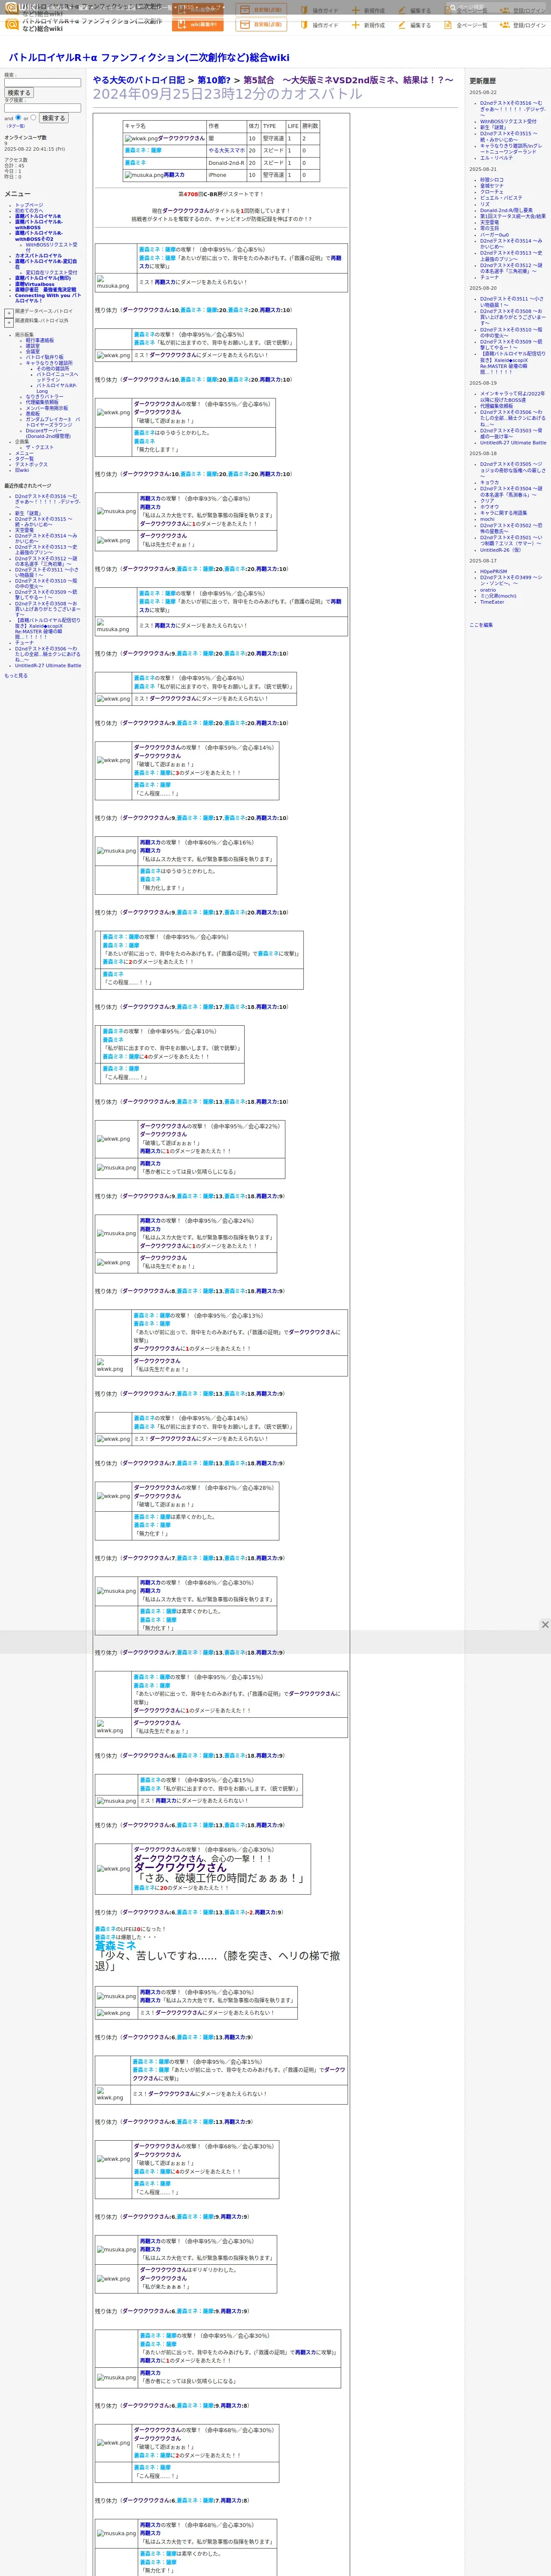
Task: Open ザ・クエスト under 企画集
Action: pos(39,447)
